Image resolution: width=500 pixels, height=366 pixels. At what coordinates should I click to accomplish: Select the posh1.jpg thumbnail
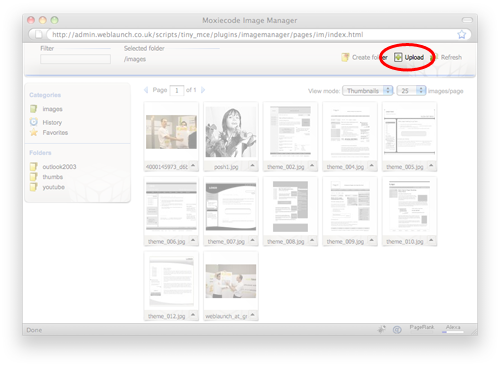click(x=231, y=132)
